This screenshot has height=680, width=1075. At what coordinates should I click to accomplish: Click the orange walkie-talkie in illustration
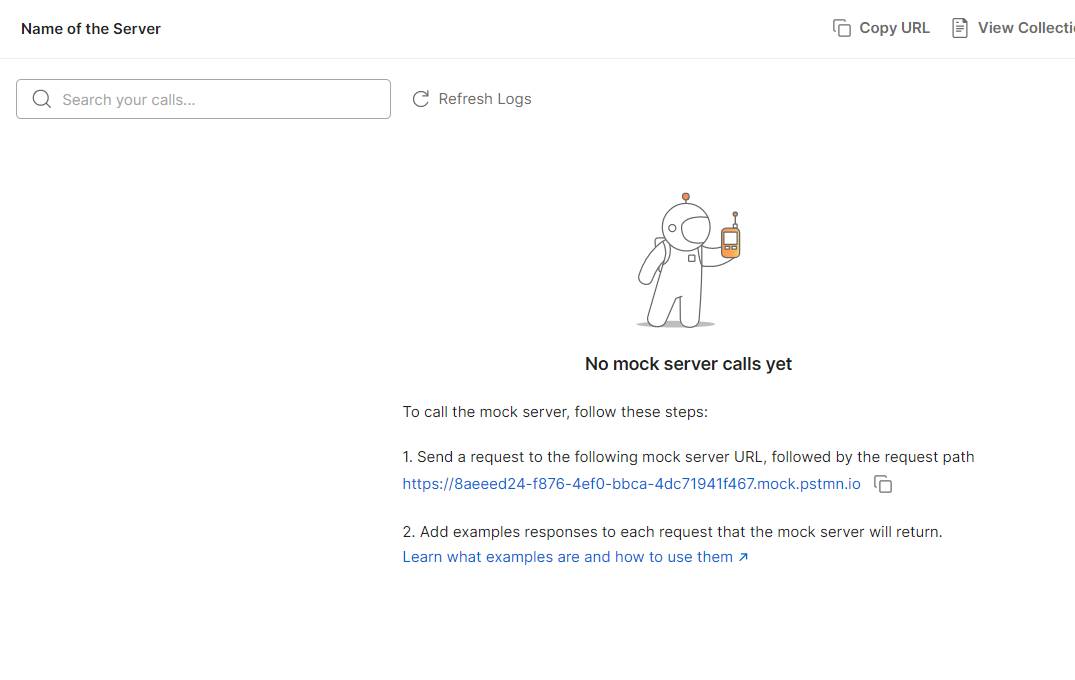pyautogui.click(x=731, y=242)
